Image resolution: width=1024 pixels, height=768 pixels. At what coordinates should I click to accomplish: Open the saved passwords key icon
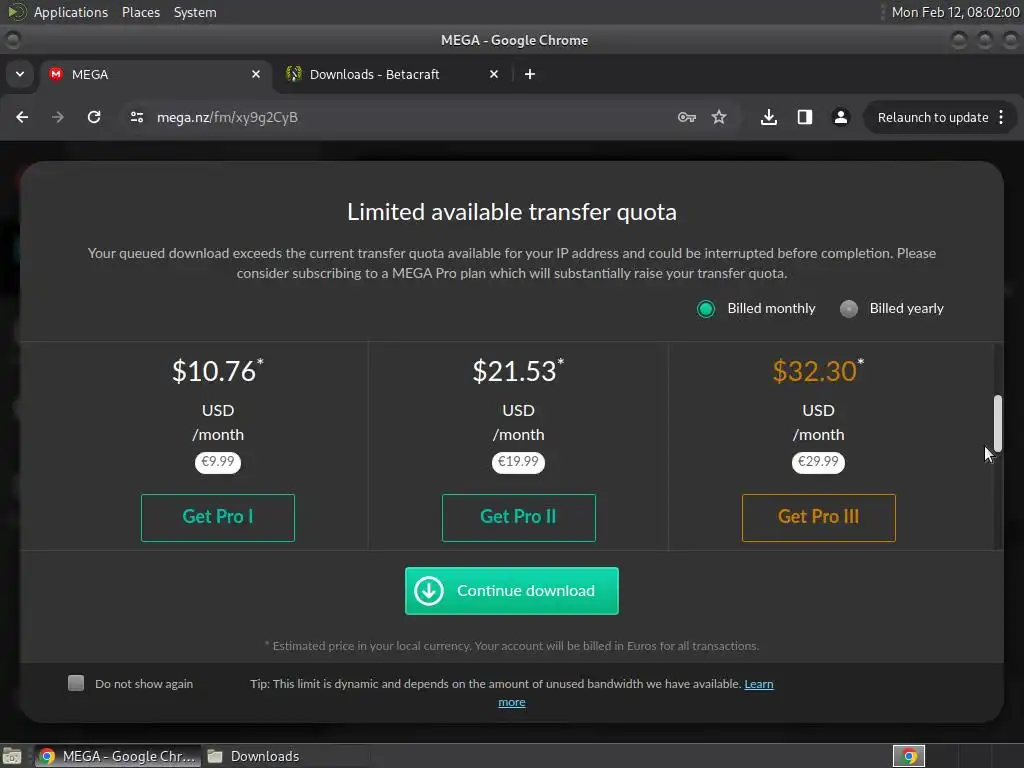coord(686,117)
